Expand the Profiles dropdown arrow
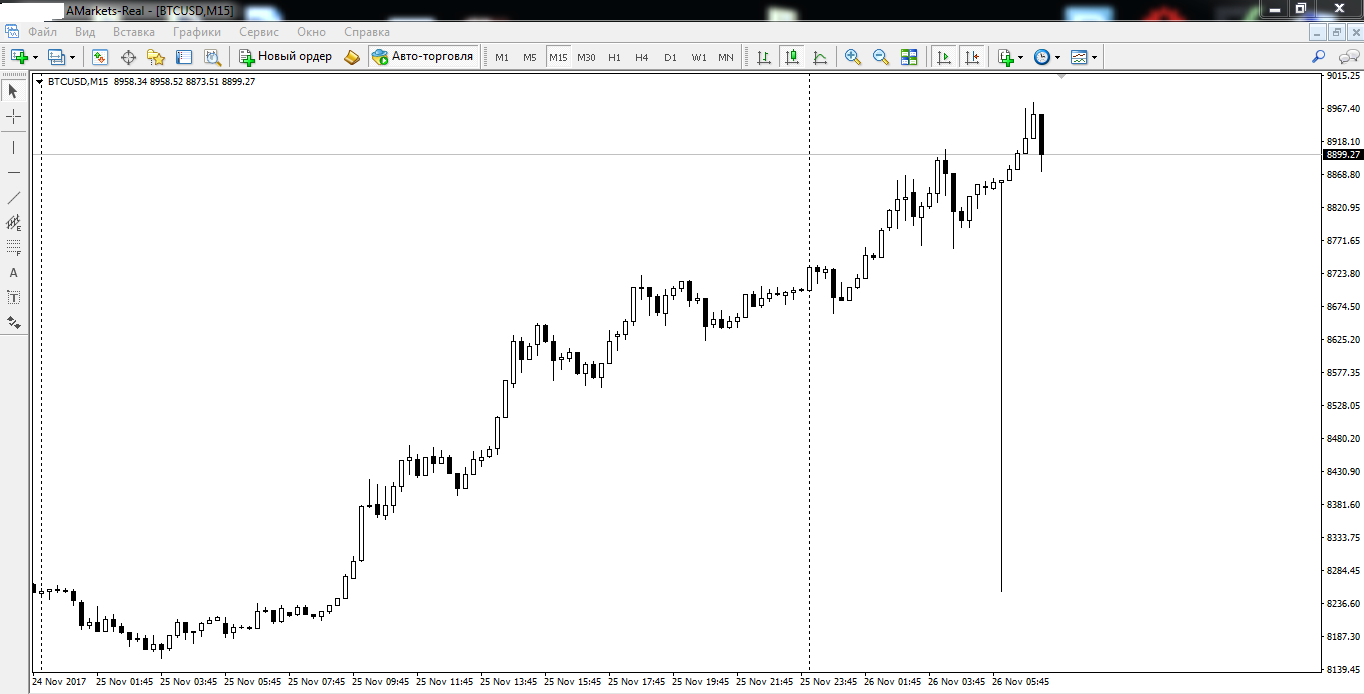1364x694 pixels. pyautogui.click(x=72, y=58)
